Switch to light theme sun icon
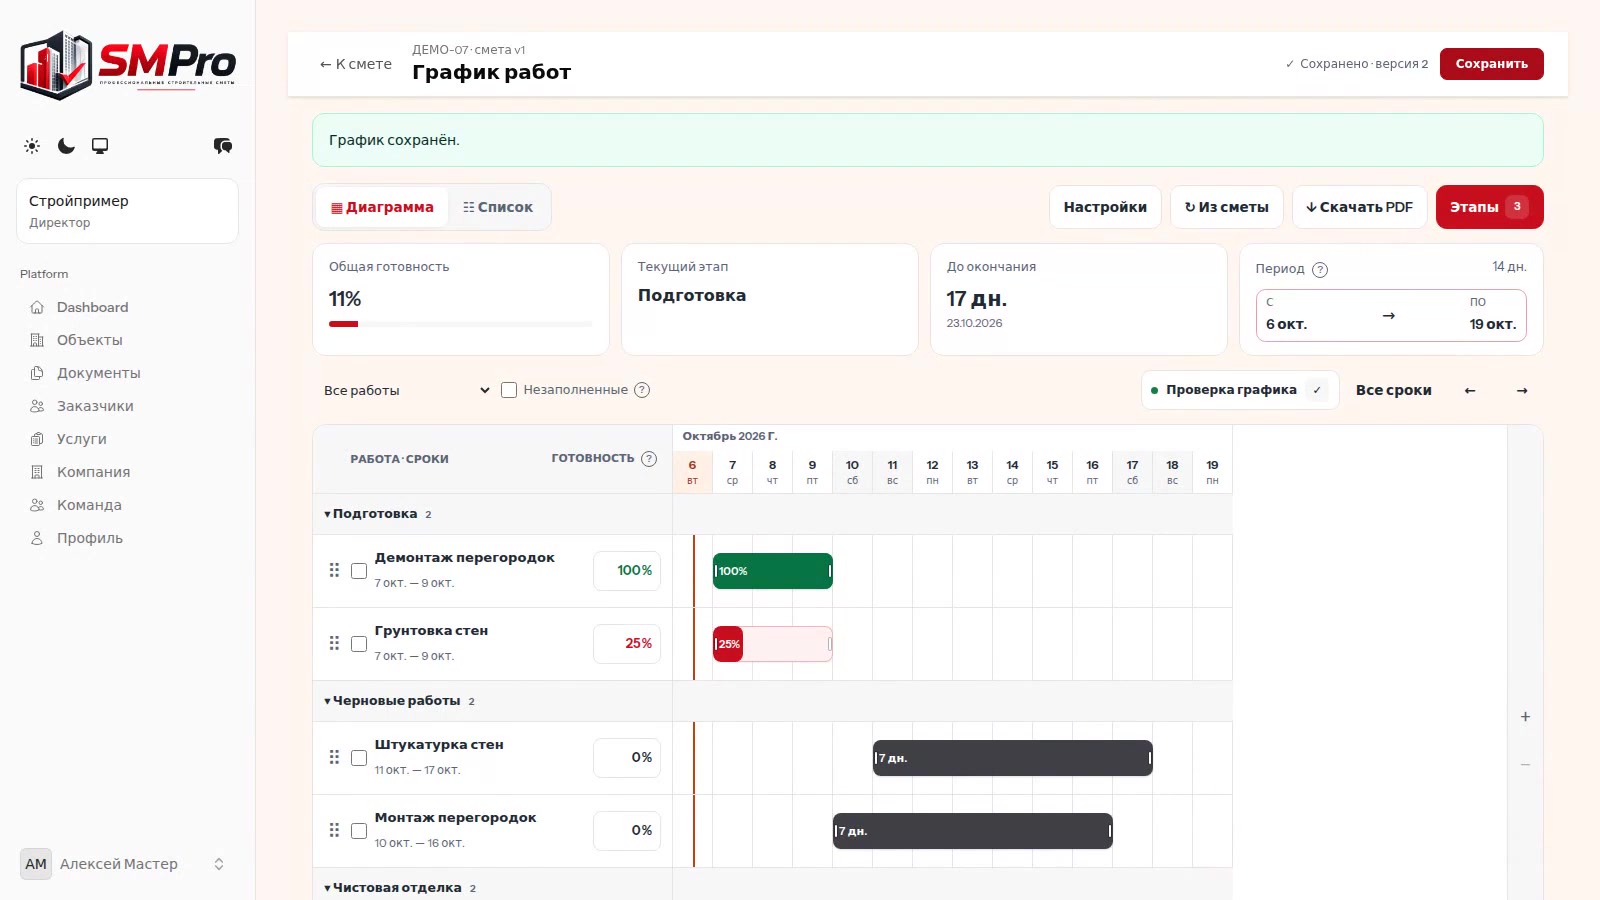1600x900 pixels. pos(32,146)
